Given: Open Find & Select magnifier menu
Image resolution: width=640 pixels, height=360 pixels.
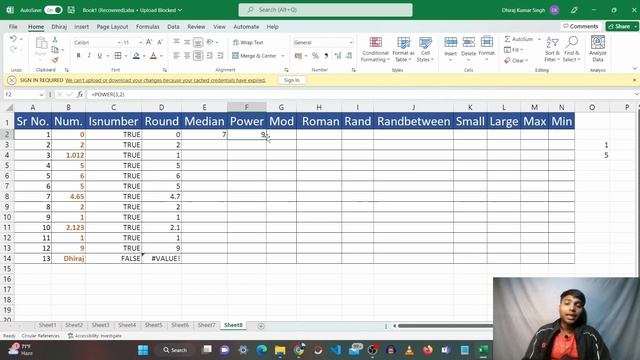Looking at the screenshot, I should coord(571,49).
